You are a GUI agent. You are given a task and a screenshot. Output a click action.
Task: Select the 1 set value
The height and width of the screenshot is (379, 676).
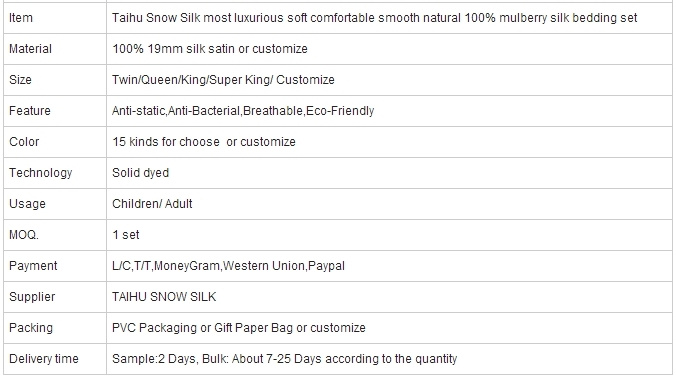tap(126, 235)
